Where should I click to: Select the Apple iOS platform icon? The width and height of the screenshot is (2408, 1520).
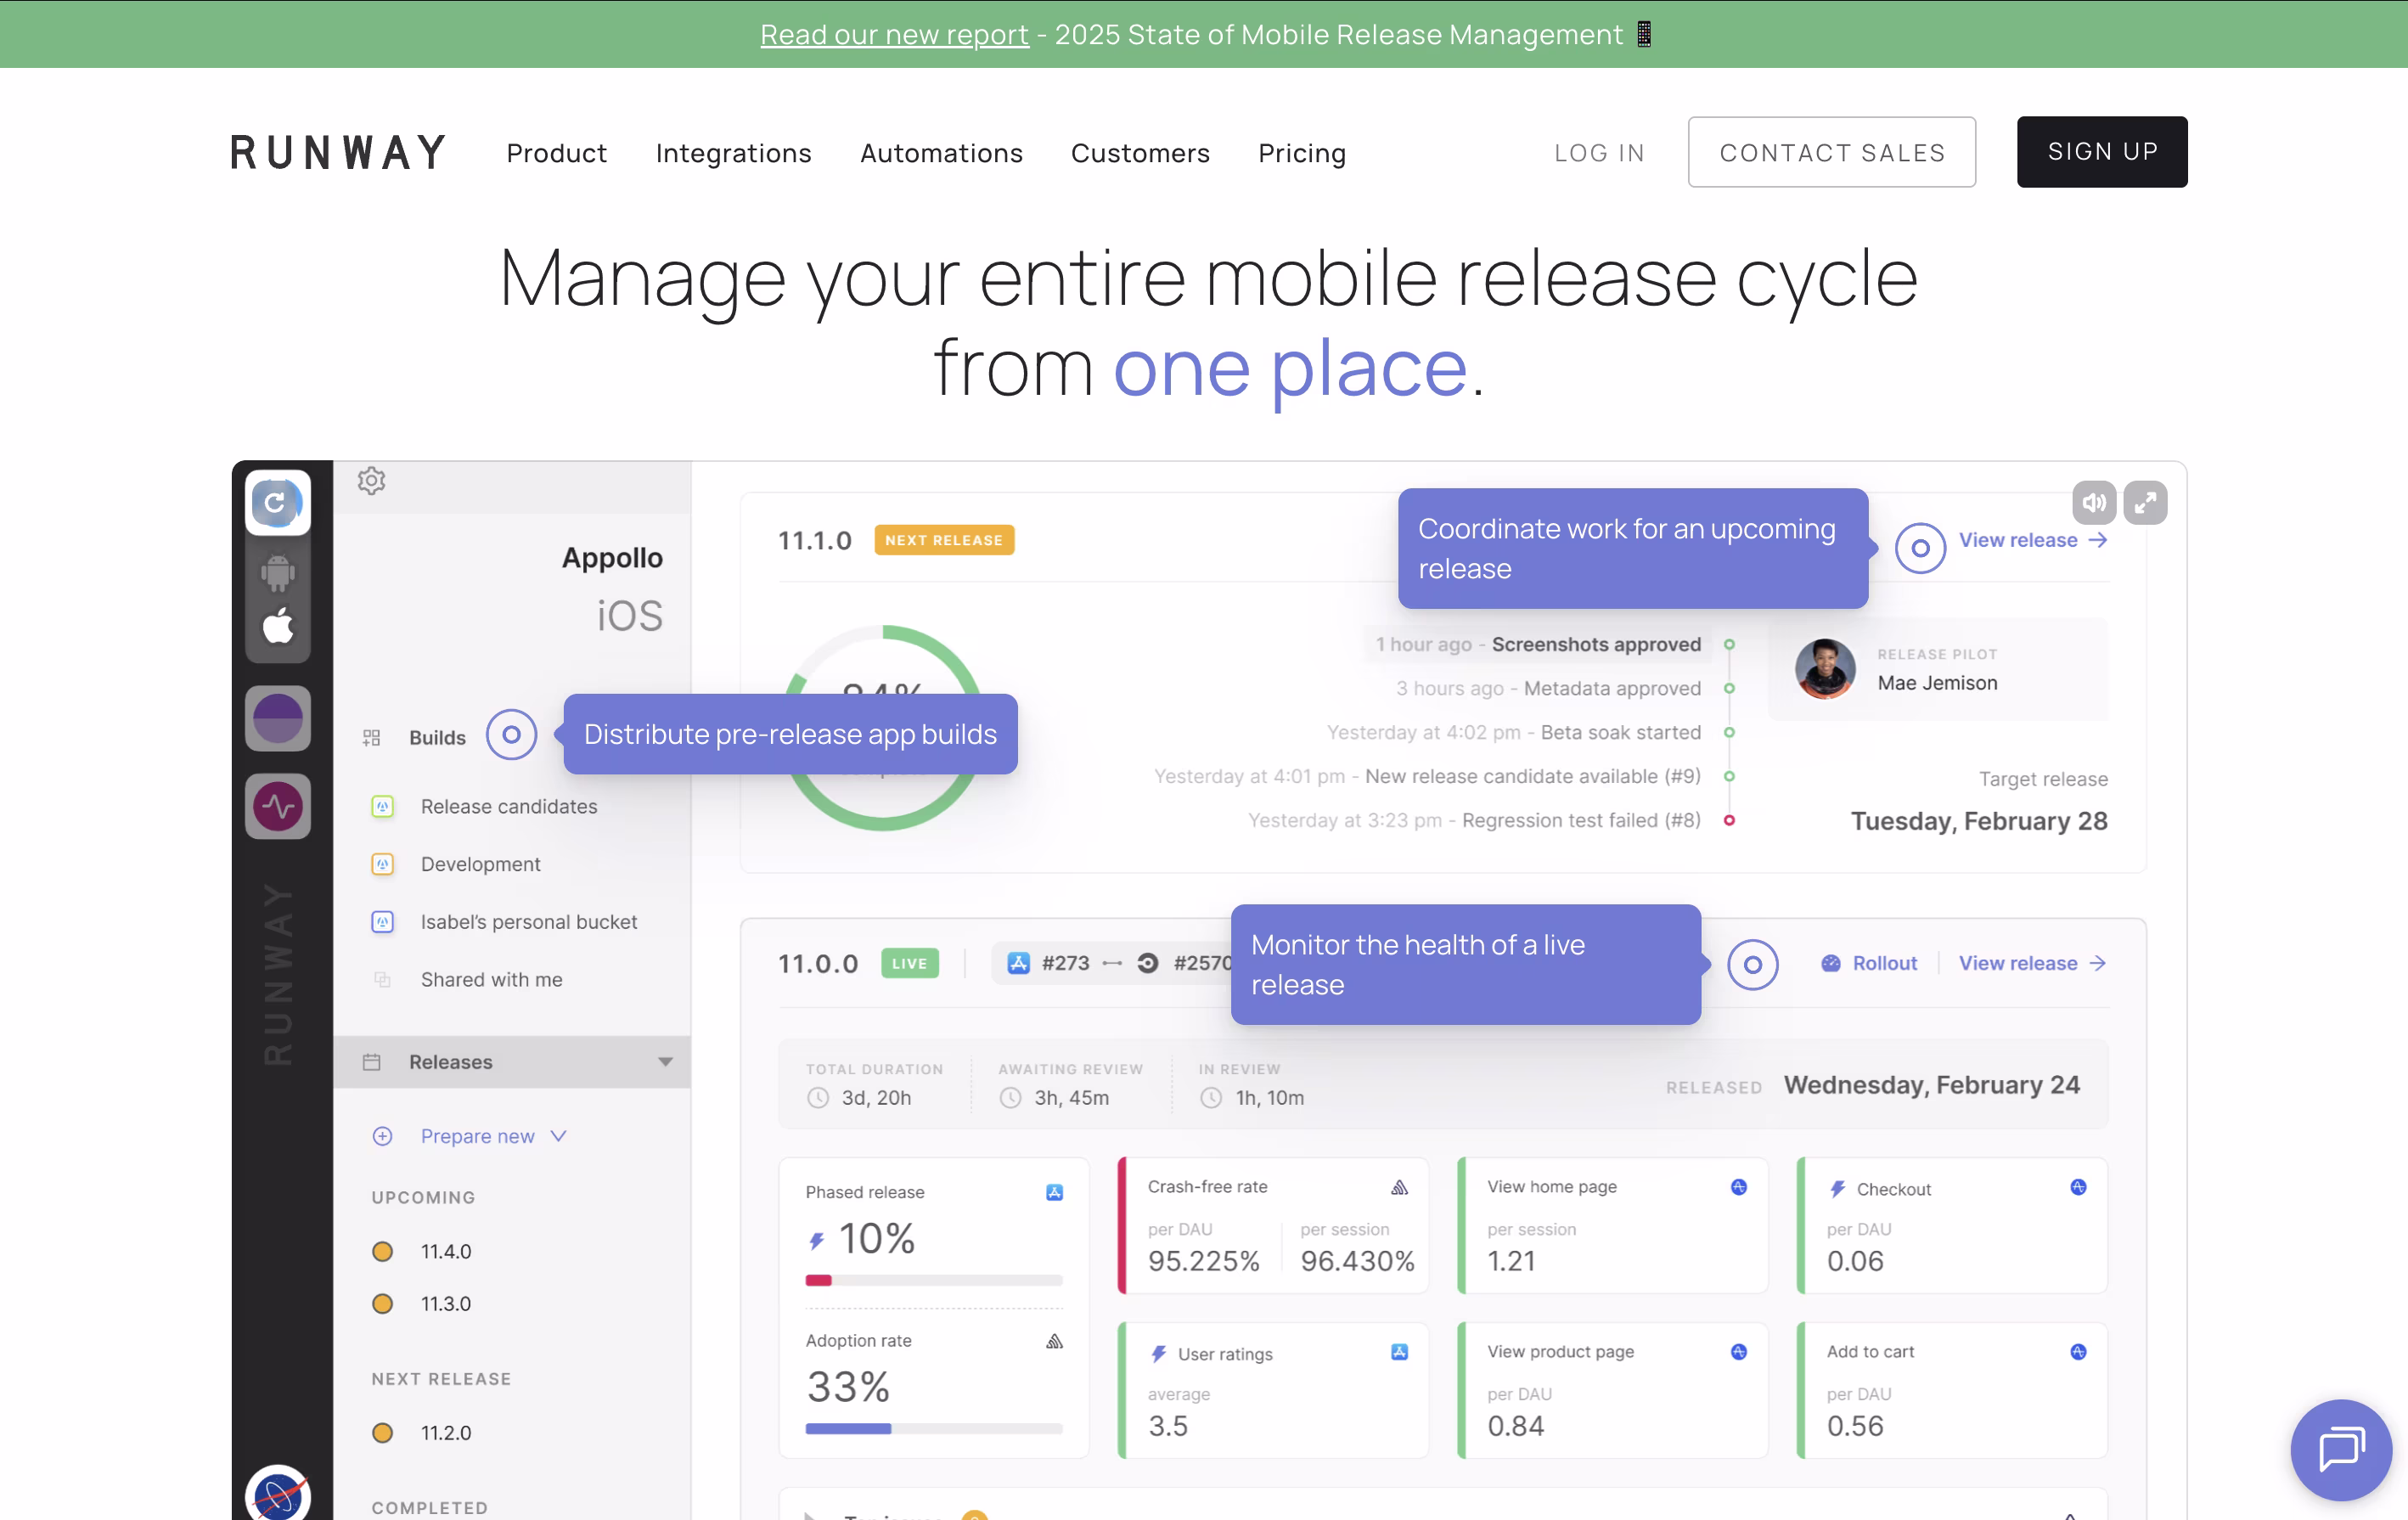(x=278, y=626)
